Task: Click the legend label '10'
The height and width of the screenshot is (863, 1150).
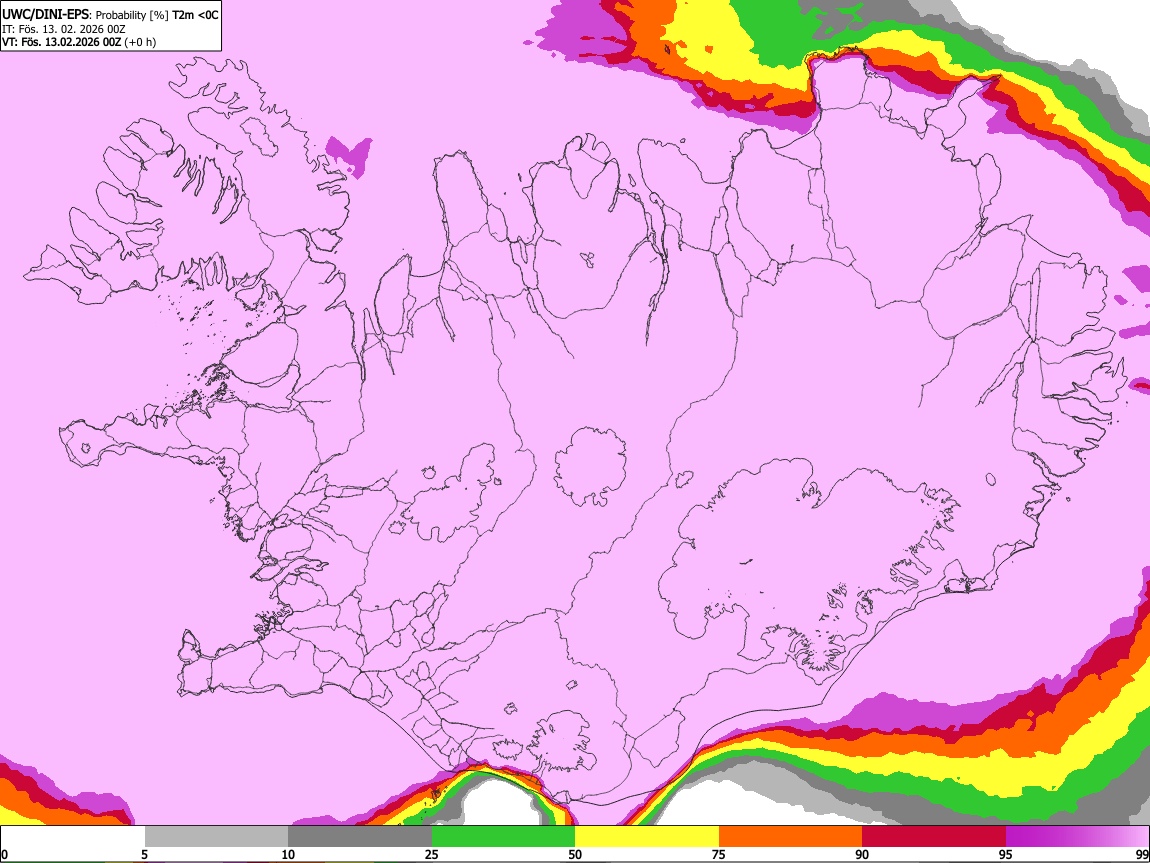Action: [x=288, y=855]
